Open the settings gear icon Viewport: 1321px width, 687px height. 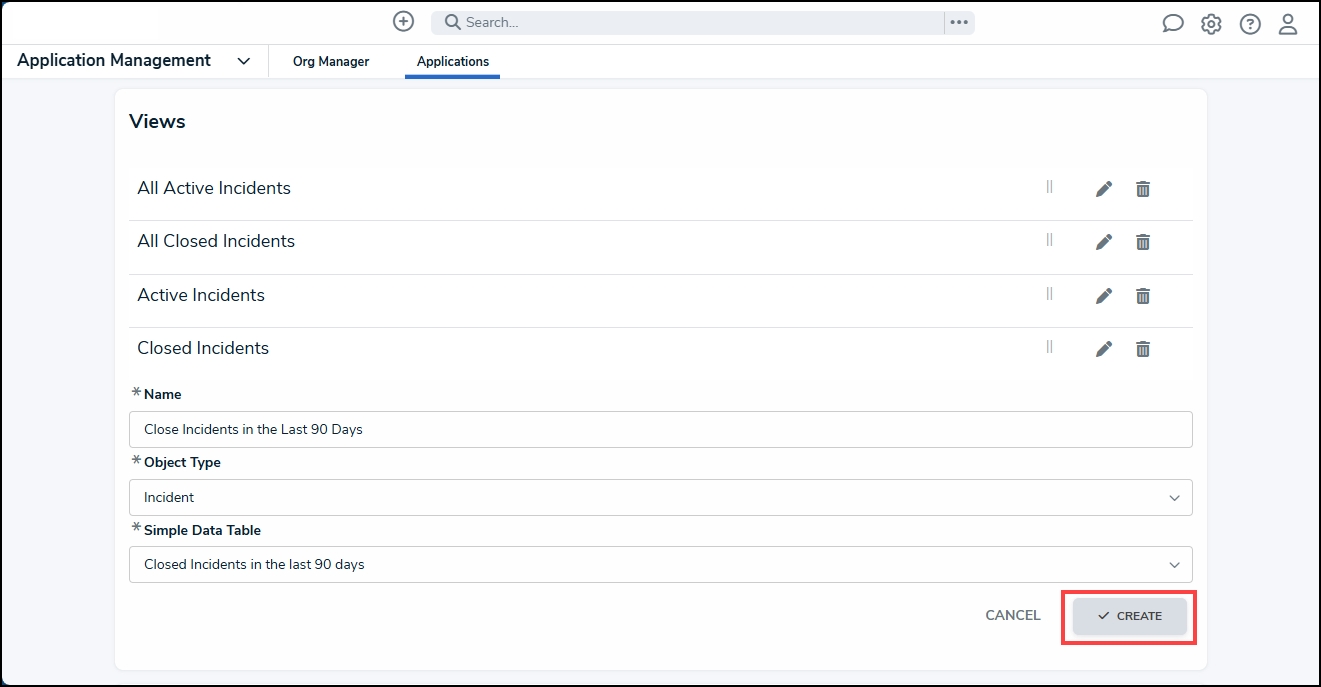pos(1211,24)
